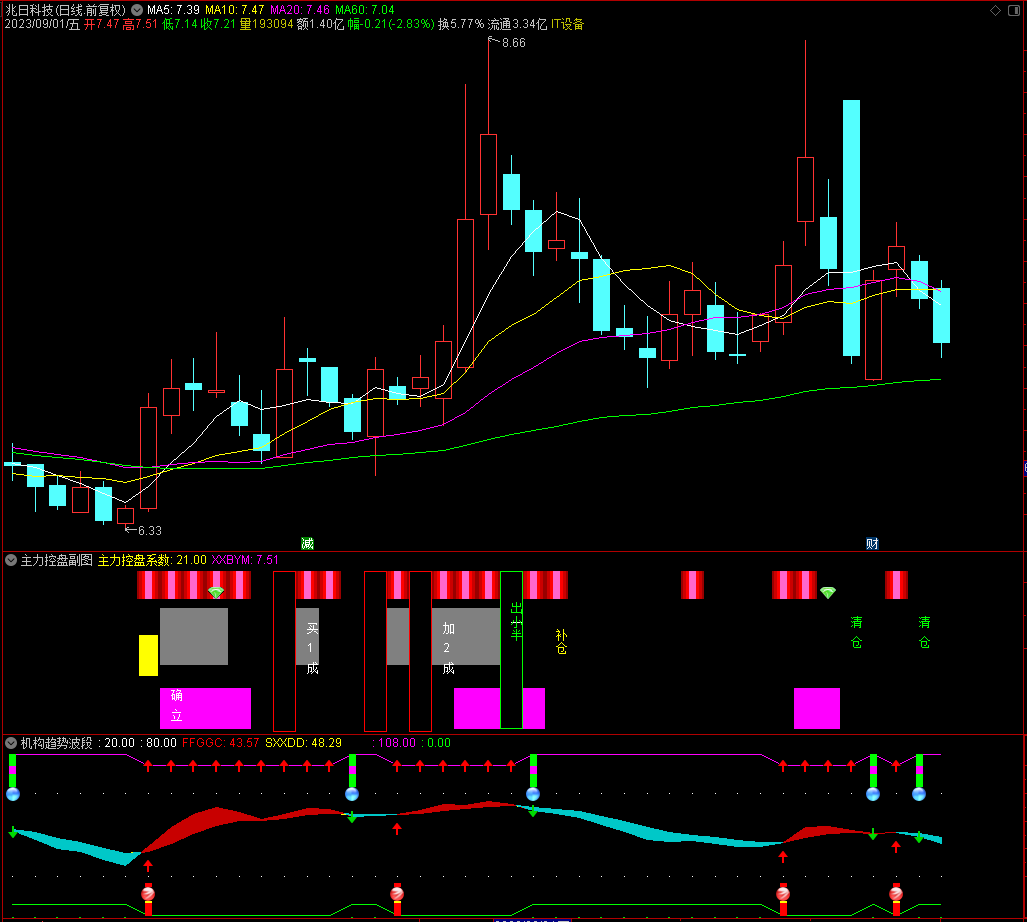
Task: Click the 兆日科技(日线.前复权) chart title
Action: 65,10
